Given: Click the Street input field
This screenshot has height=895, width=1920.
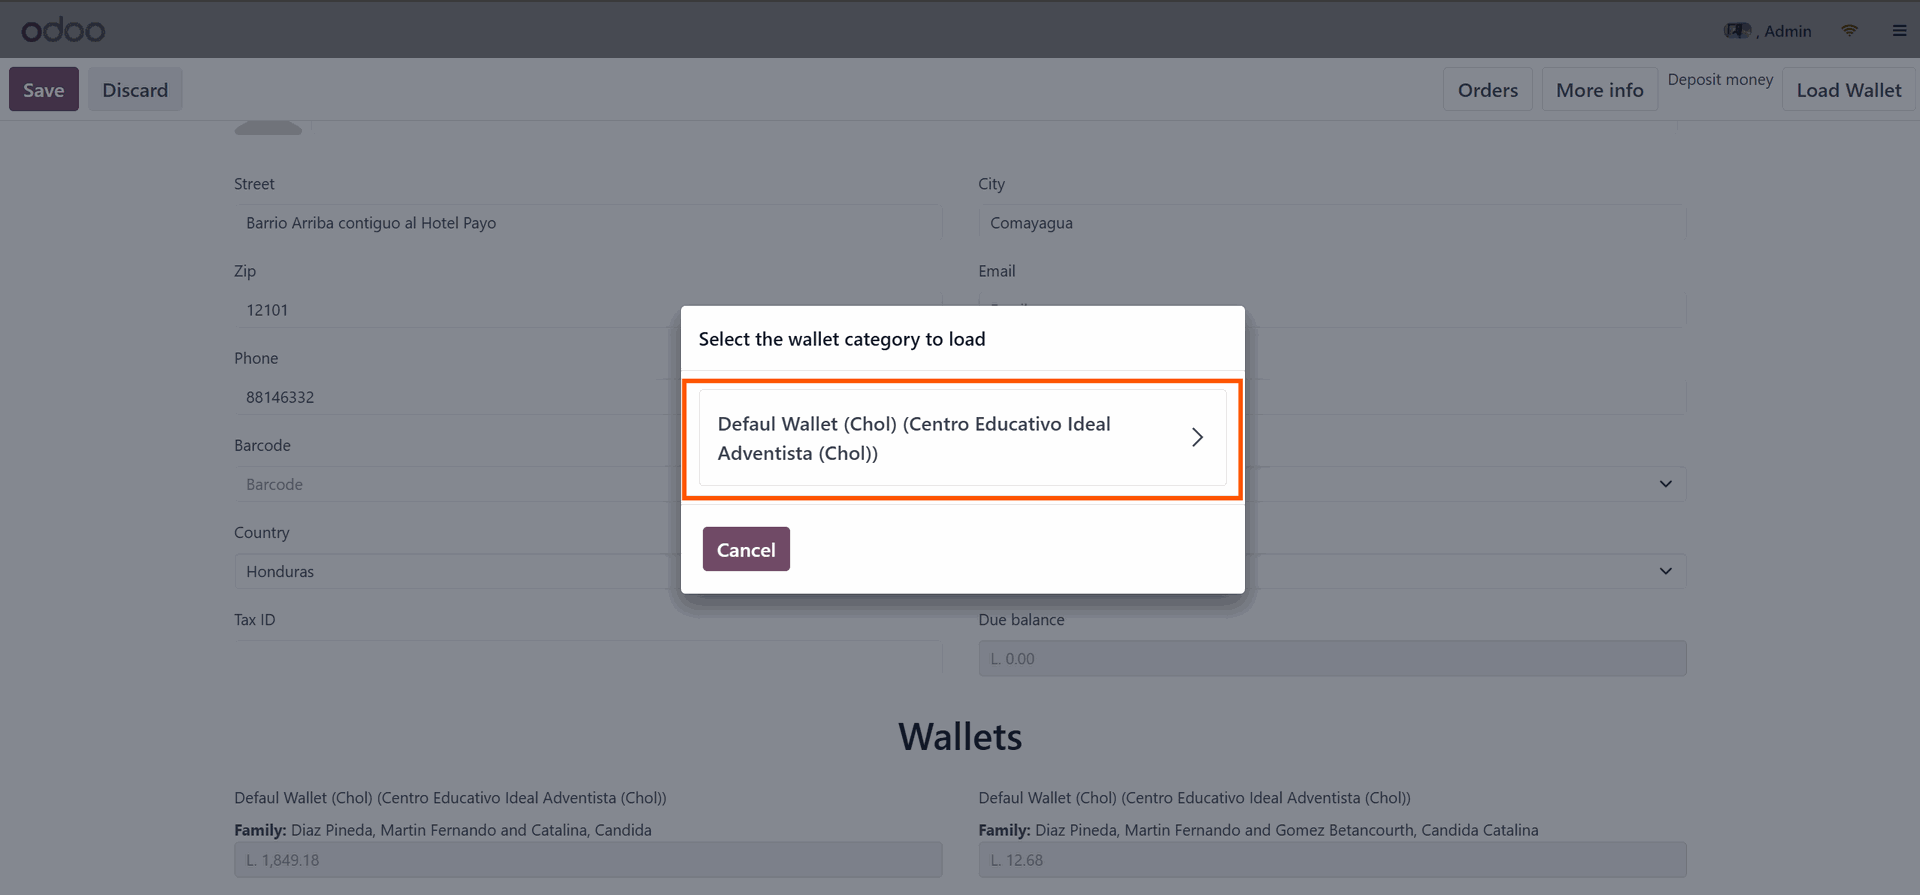Looking at the screenshot, I should pos(588,222).
